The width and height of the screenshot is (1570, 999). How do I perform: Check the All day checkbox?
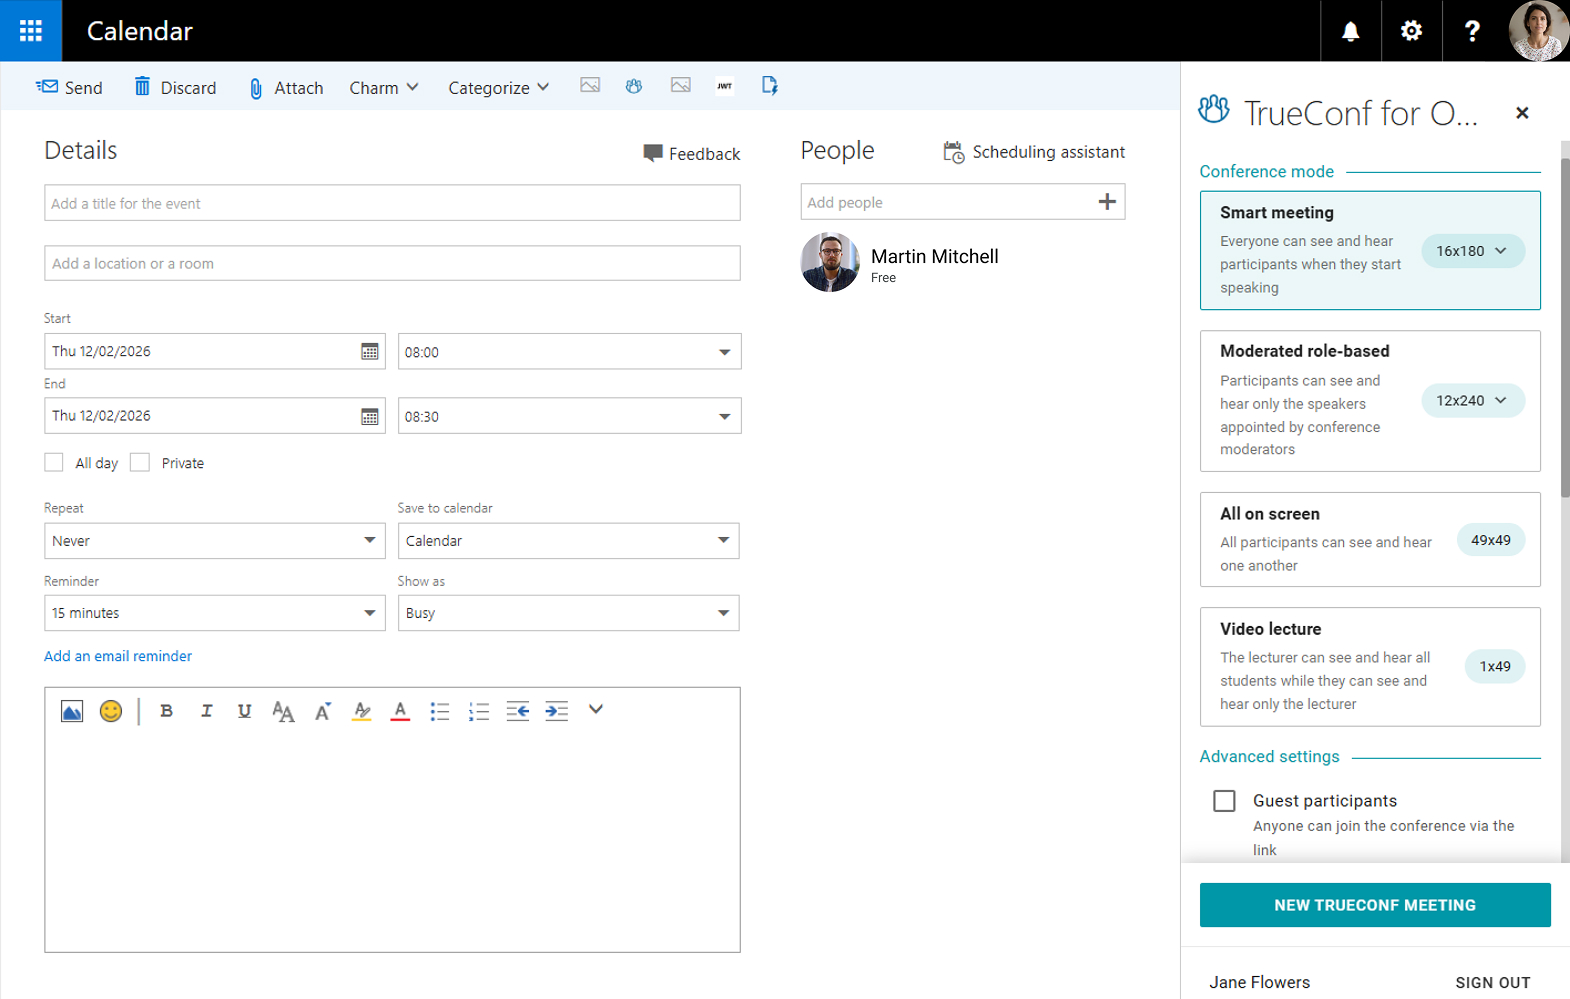tap(54, 462)
